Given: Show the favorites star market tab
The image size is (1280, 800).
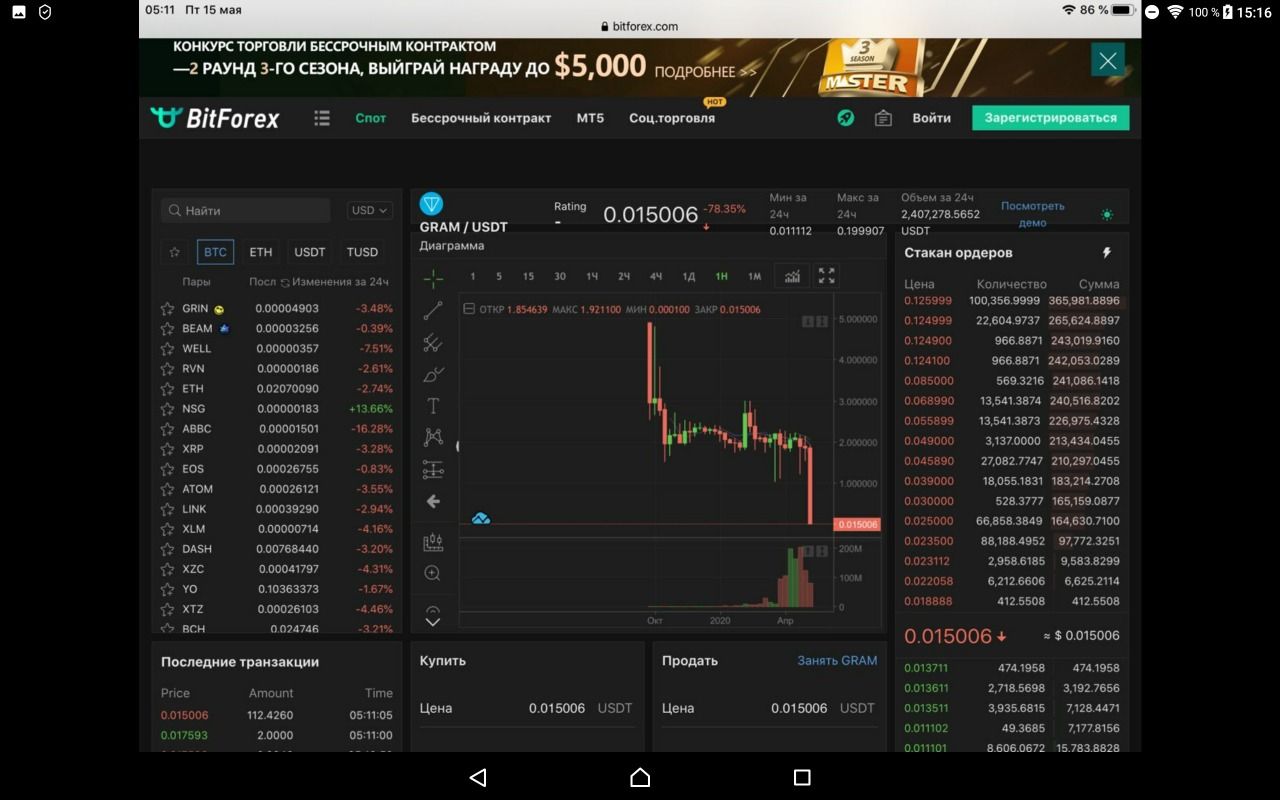Looking at the screenshot, I should pos(175,252).
